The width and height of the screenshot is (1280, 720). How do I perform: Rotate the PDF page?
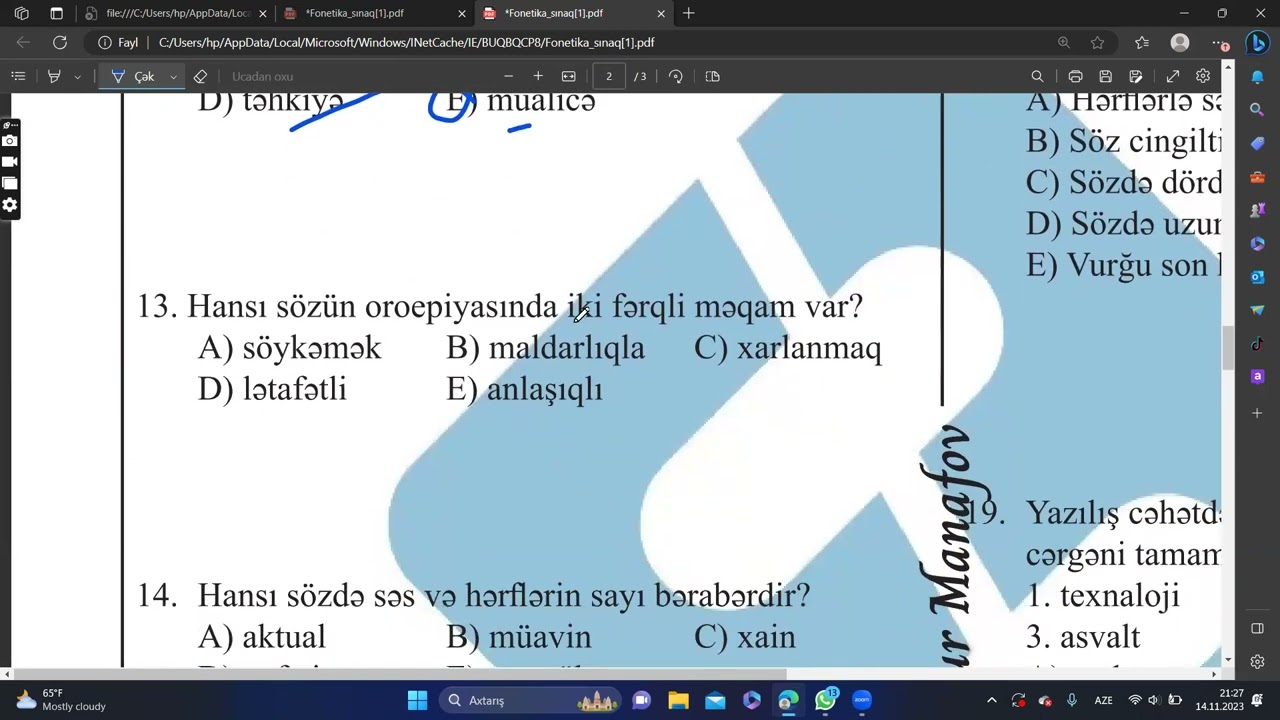(x=676, y=76)
